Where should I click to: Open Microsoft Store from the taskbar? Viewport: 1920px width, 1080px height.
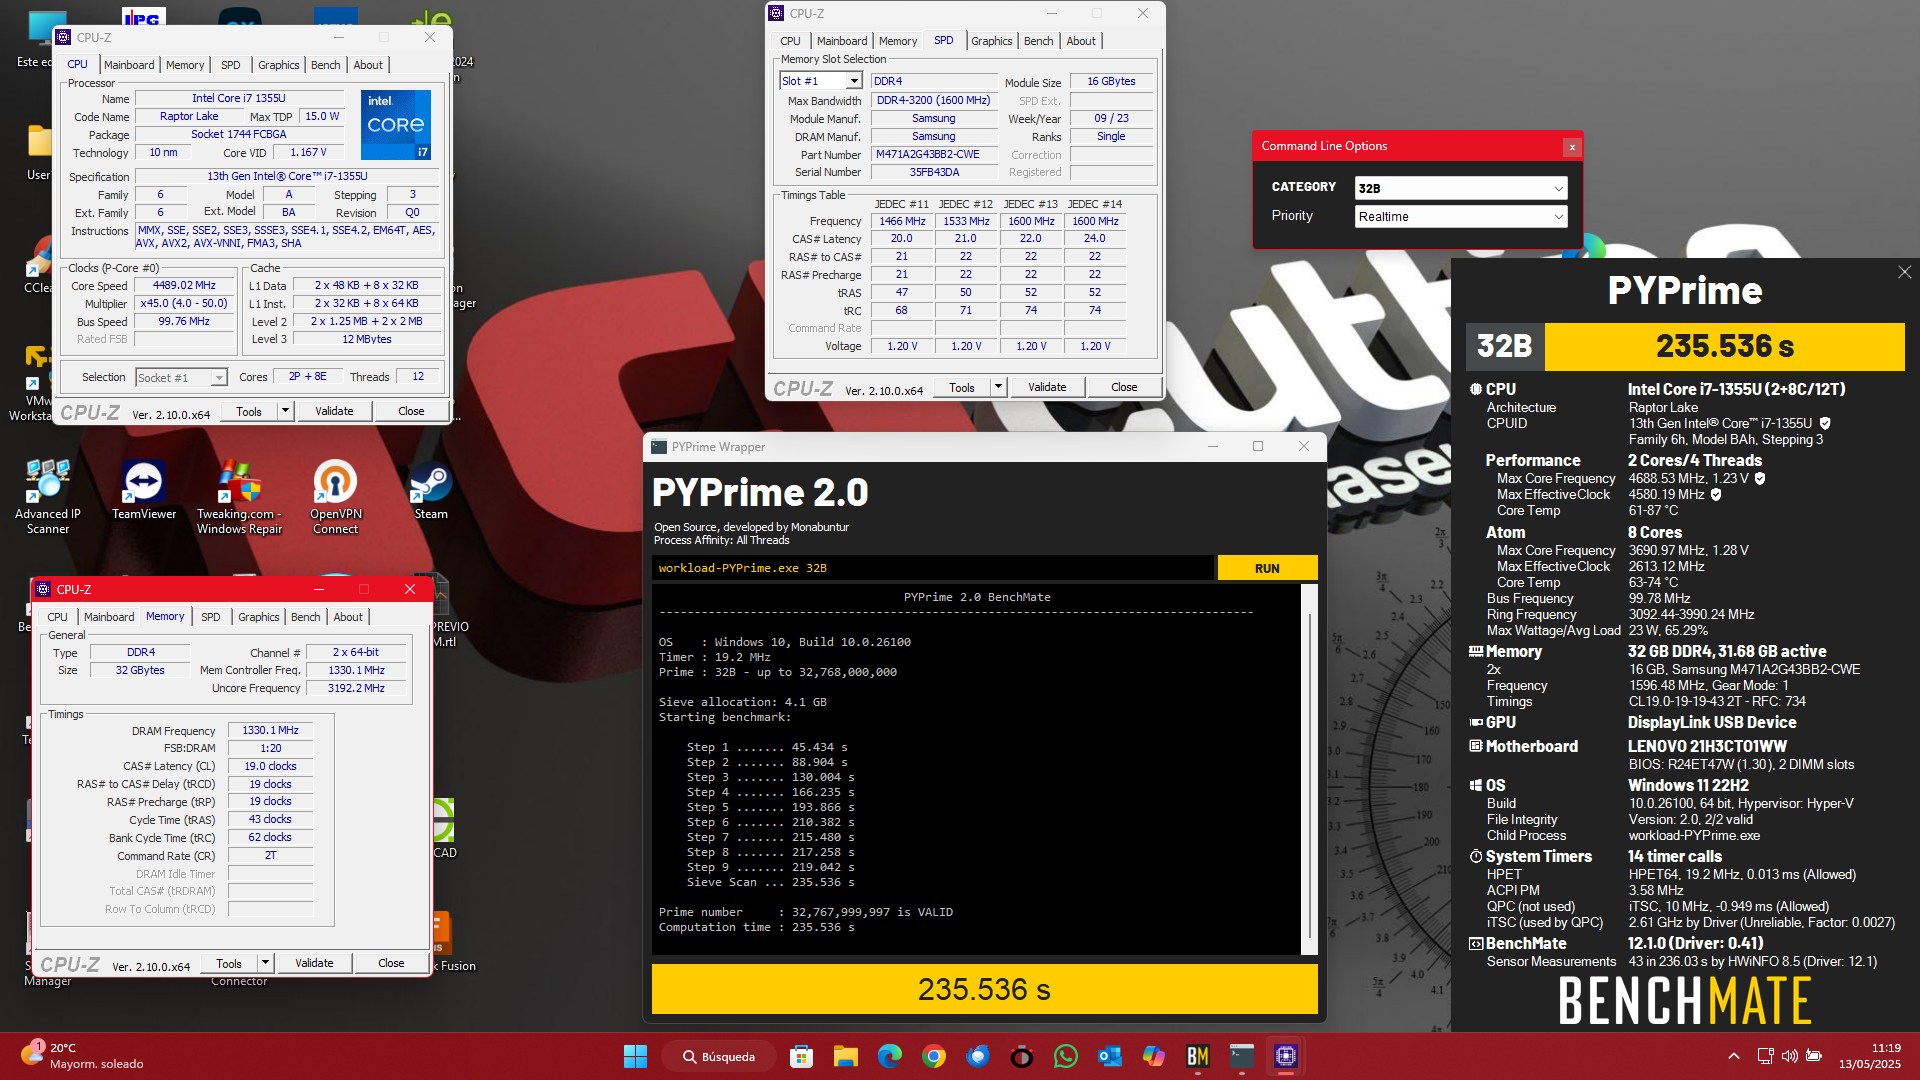[x=801, y=1056]
